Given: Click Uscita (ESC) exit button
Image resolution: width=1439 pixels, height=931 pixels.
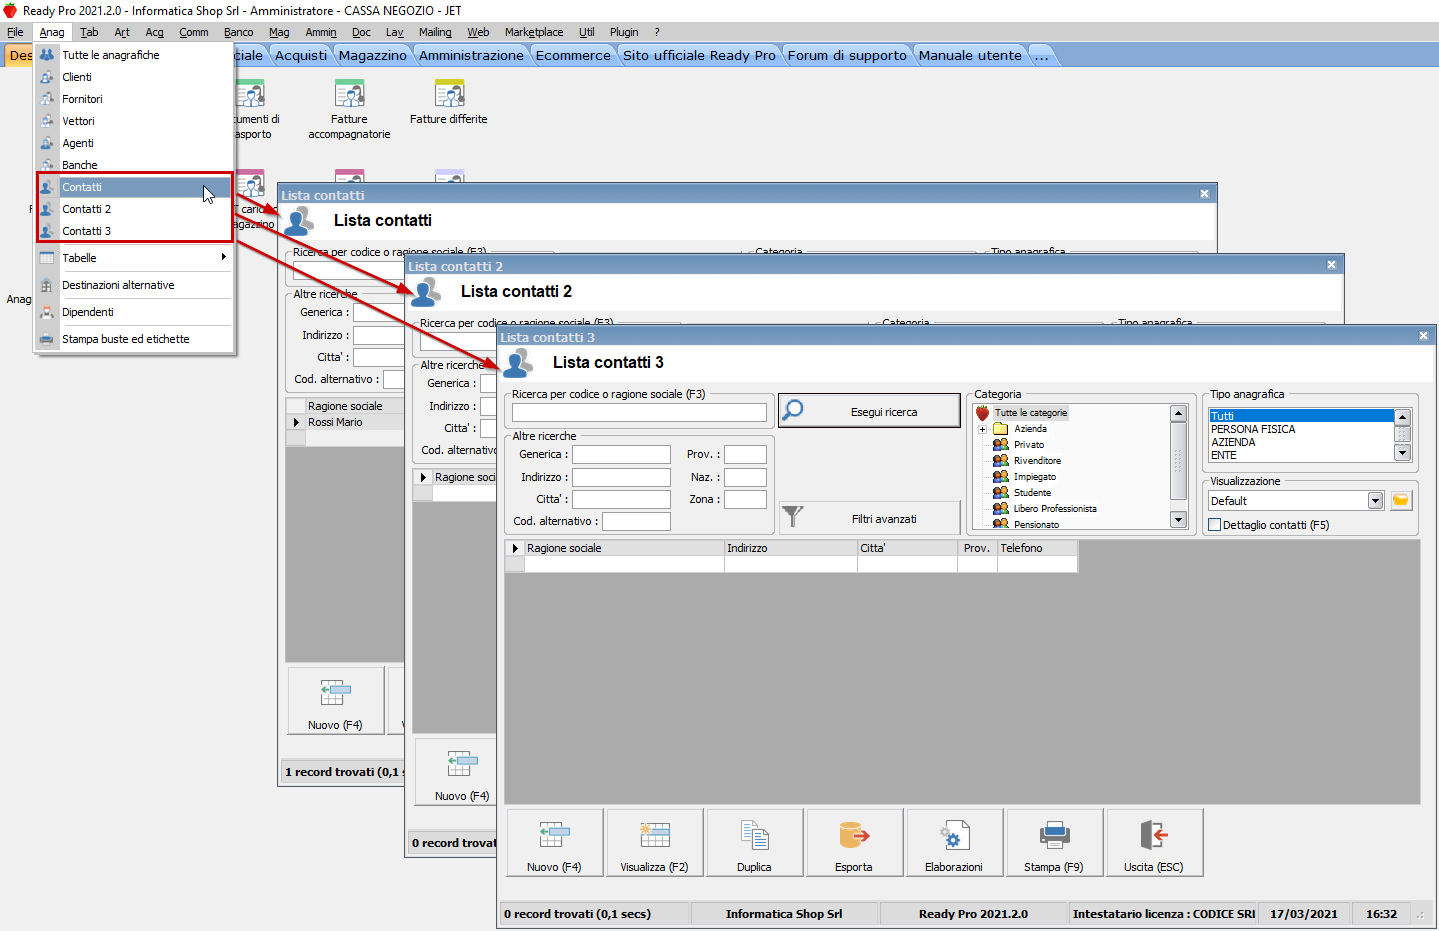Looking at the screenshot, I should point(1154,843).
